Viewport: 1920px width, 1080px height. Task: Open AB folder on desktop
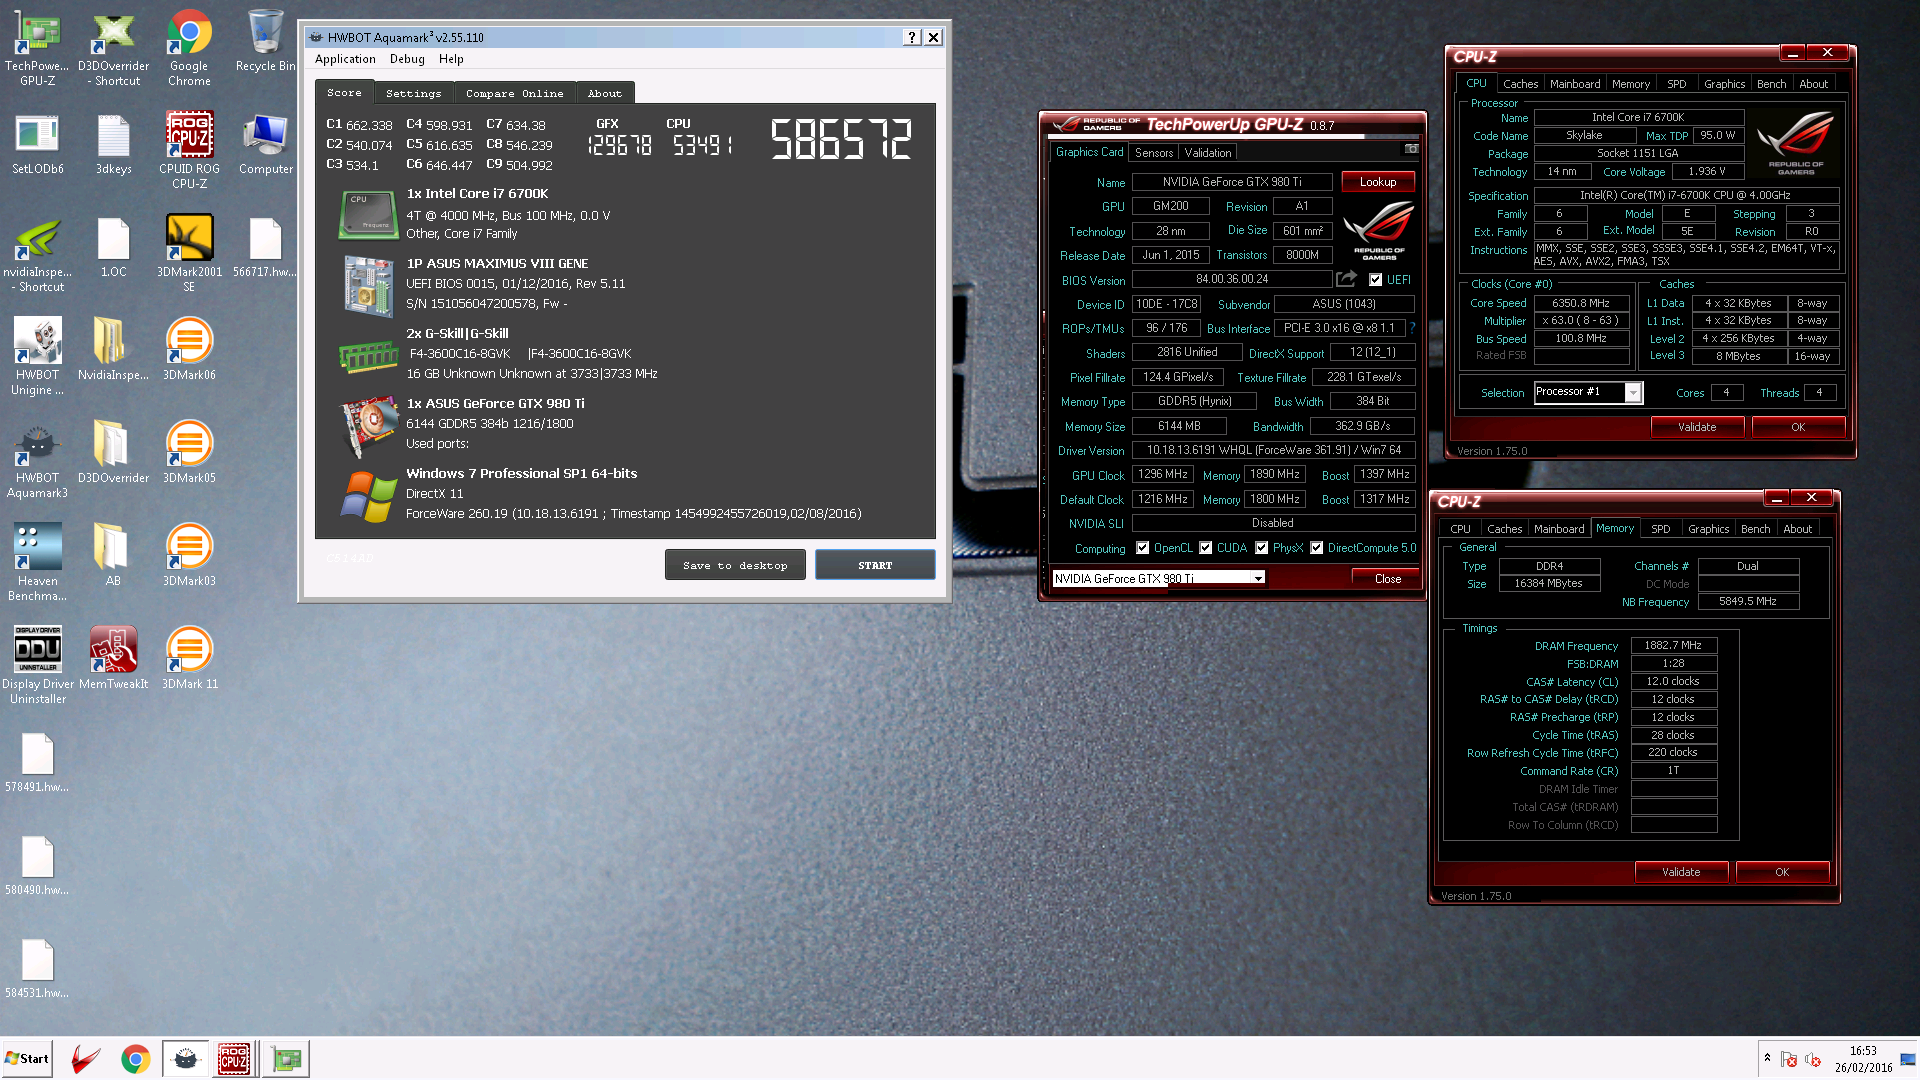point(113,556)
